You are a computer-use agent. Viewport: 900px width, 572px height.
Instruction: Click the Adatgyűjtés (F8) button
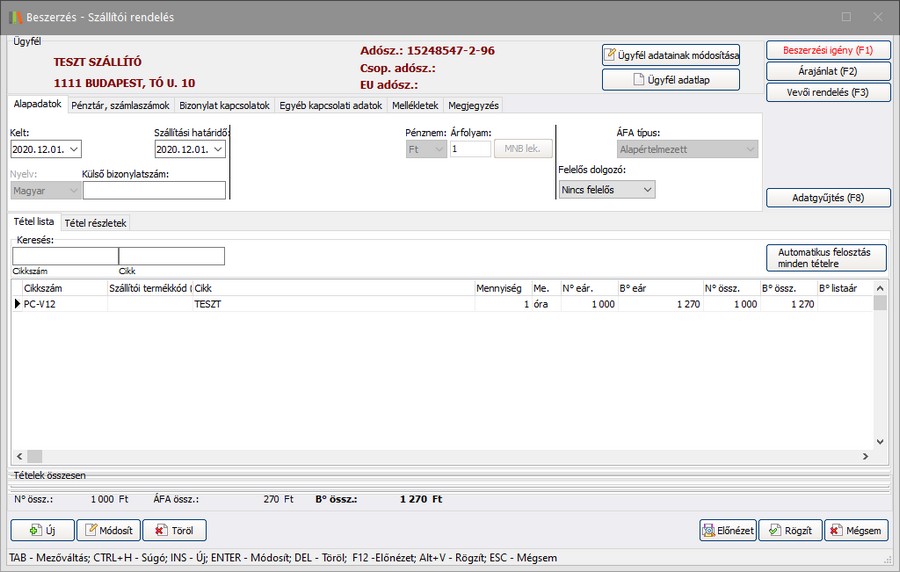pos(827,198)
